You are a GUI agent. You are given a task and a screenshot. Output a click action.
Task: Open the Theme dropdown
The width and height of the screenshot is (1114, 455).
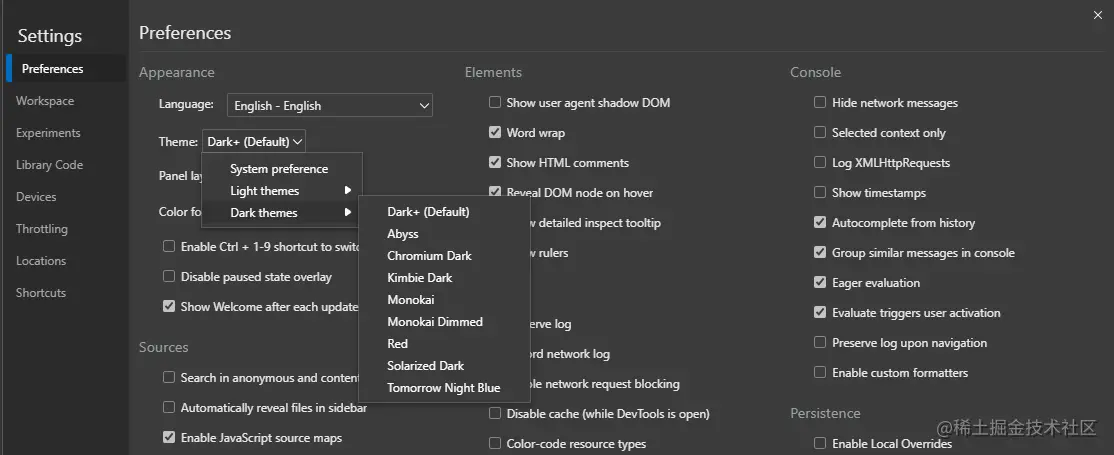tap(254, 142)
